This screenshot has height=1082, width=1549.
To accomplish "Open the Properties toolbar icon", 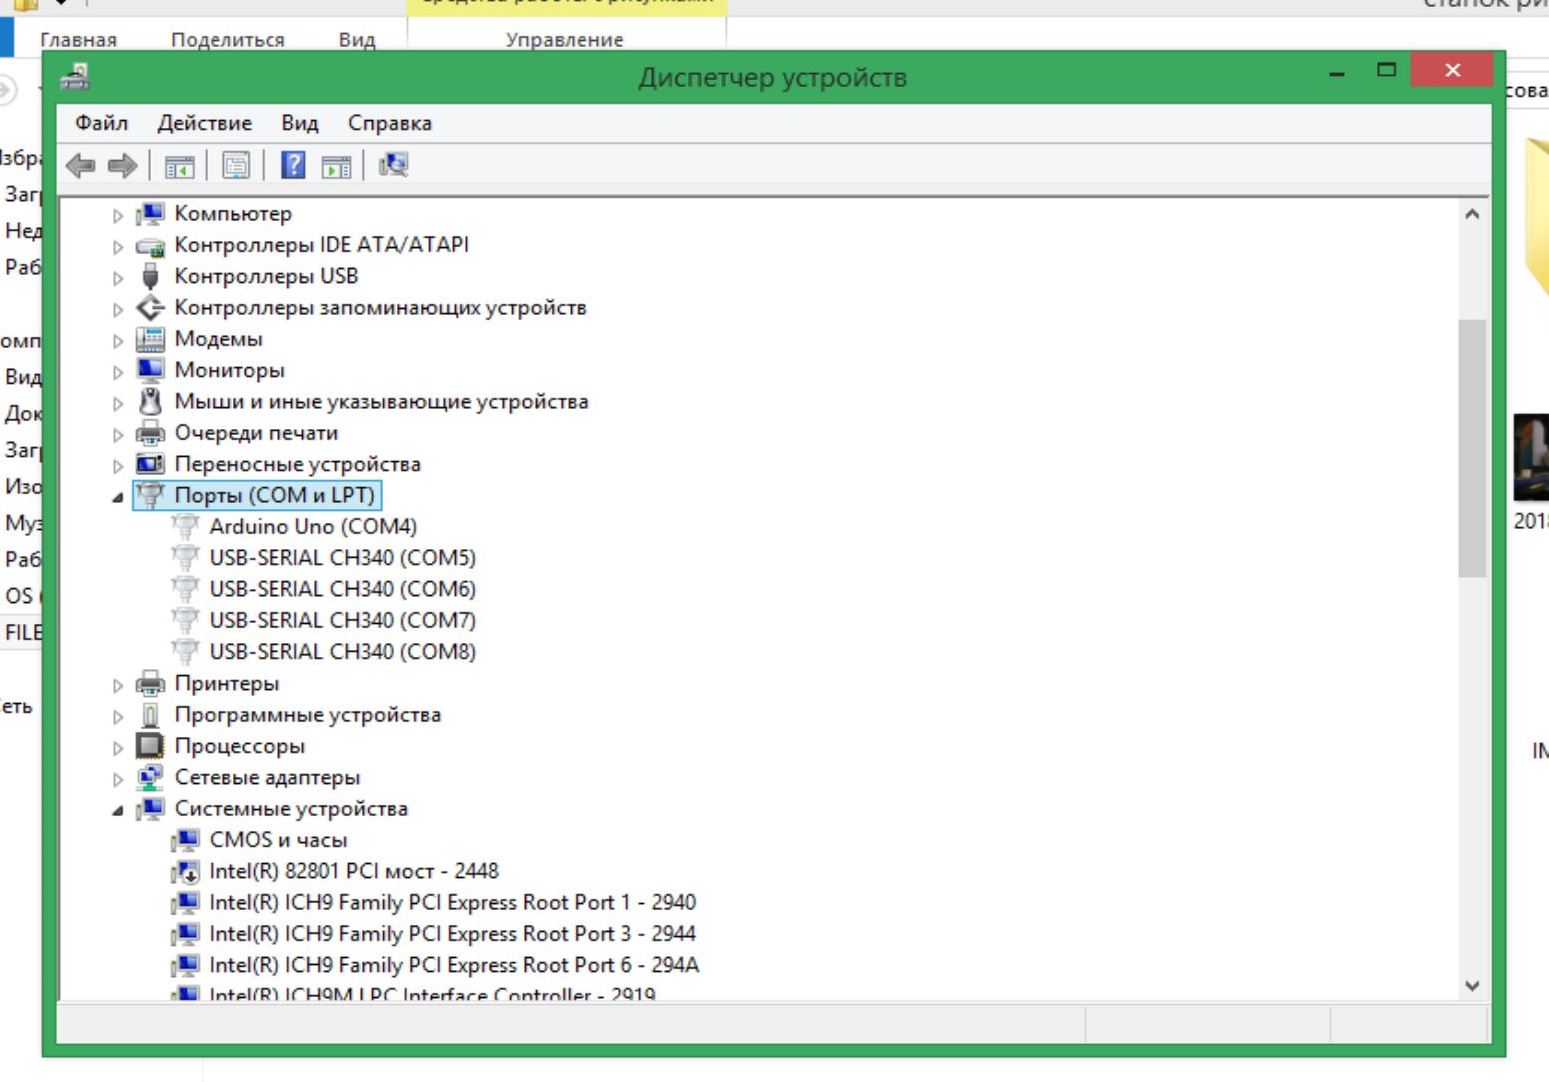I will tap(236, 165).
